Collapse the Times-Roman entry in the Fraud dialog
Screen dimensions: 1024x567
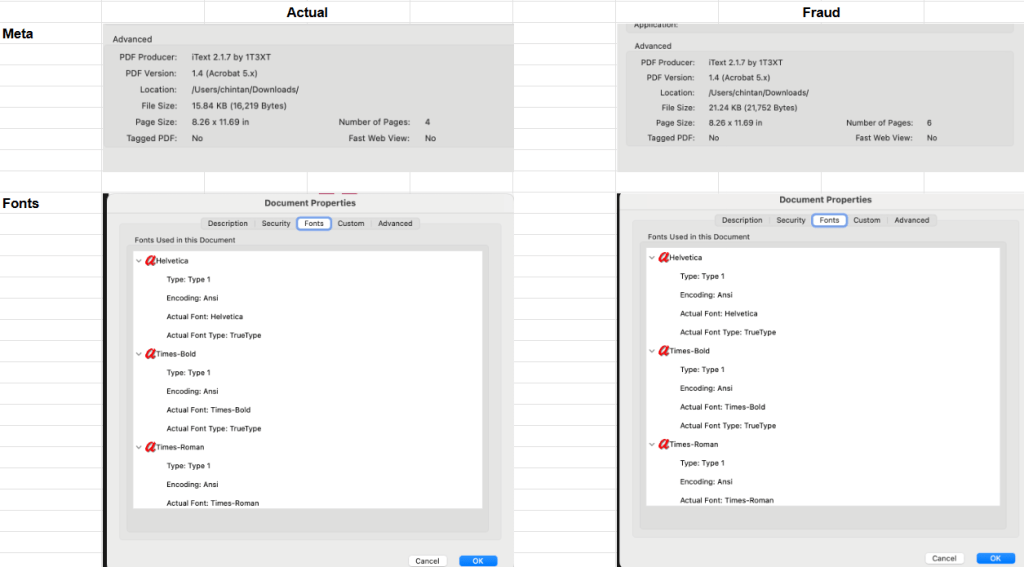[x=652, y=444]
